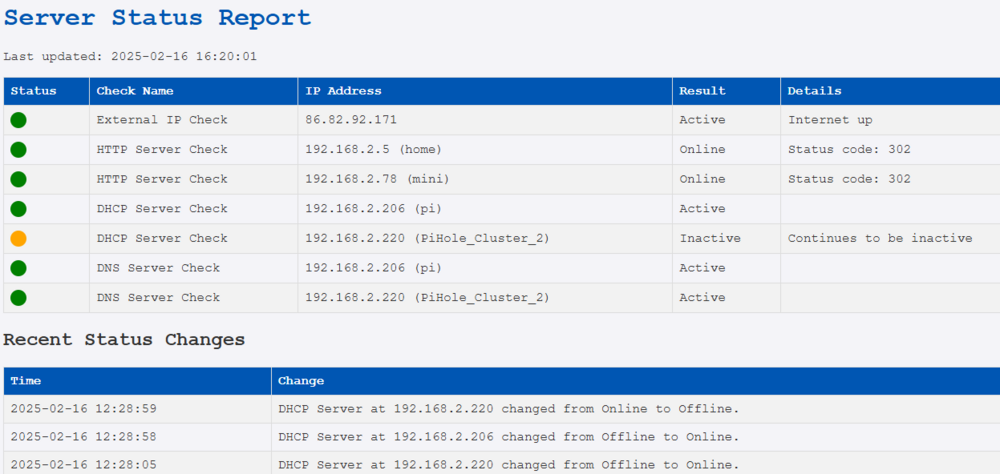The image size is (1000, 474).
Task: Click green status dot for External IP Check
Action: pyautogui.click(x=18, y=120)
